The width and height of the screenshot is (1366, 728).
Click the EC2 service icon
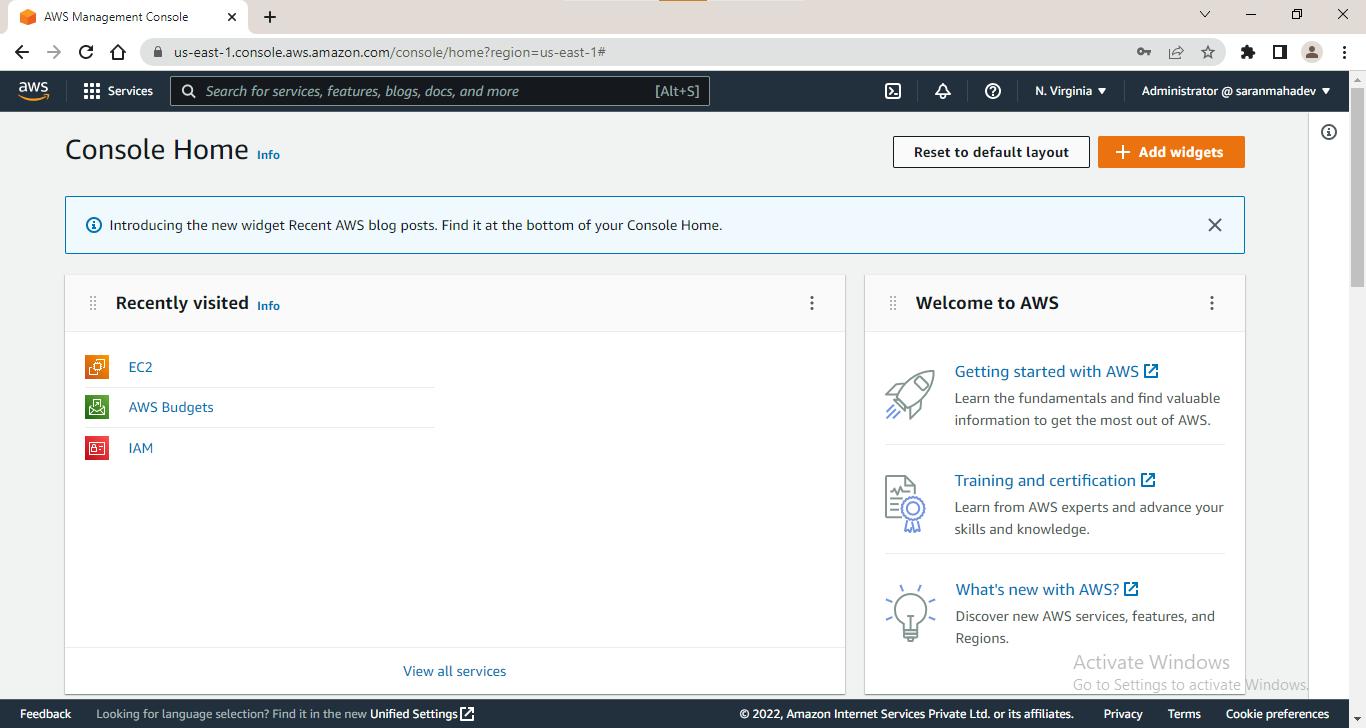[97, 367]
